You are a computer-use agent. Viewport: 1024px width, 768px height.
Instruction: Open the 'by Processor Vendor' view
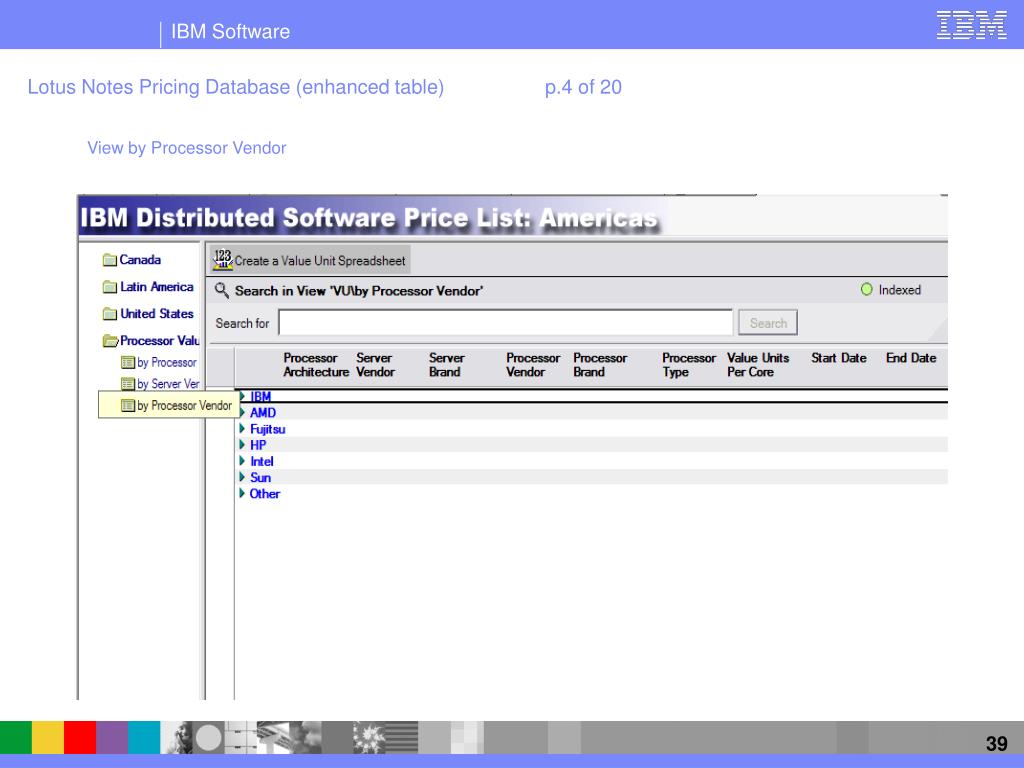[184, 406]
